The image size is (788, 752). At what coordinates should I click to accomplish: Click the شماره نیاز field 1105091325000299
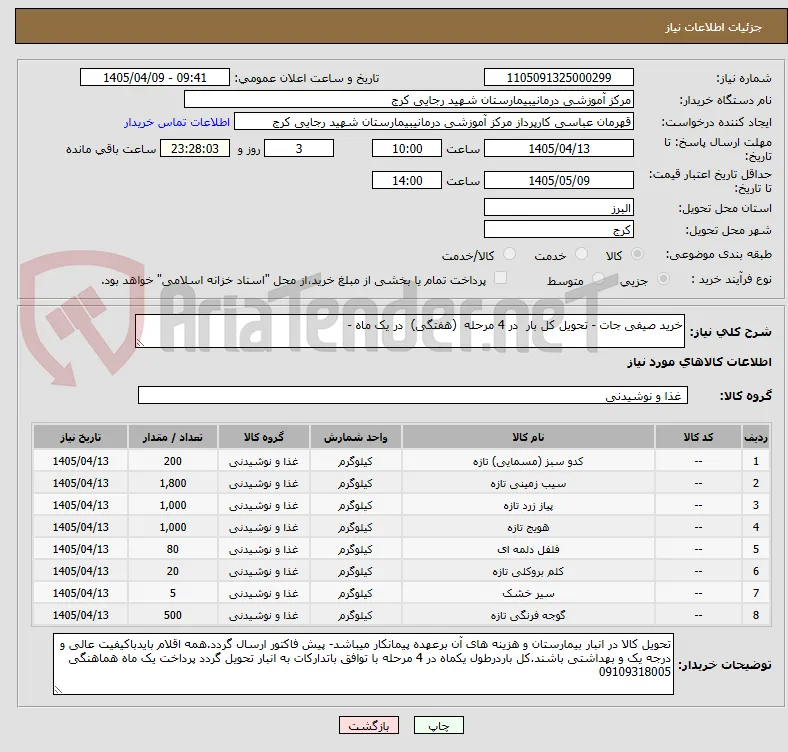tap(558, 77)
